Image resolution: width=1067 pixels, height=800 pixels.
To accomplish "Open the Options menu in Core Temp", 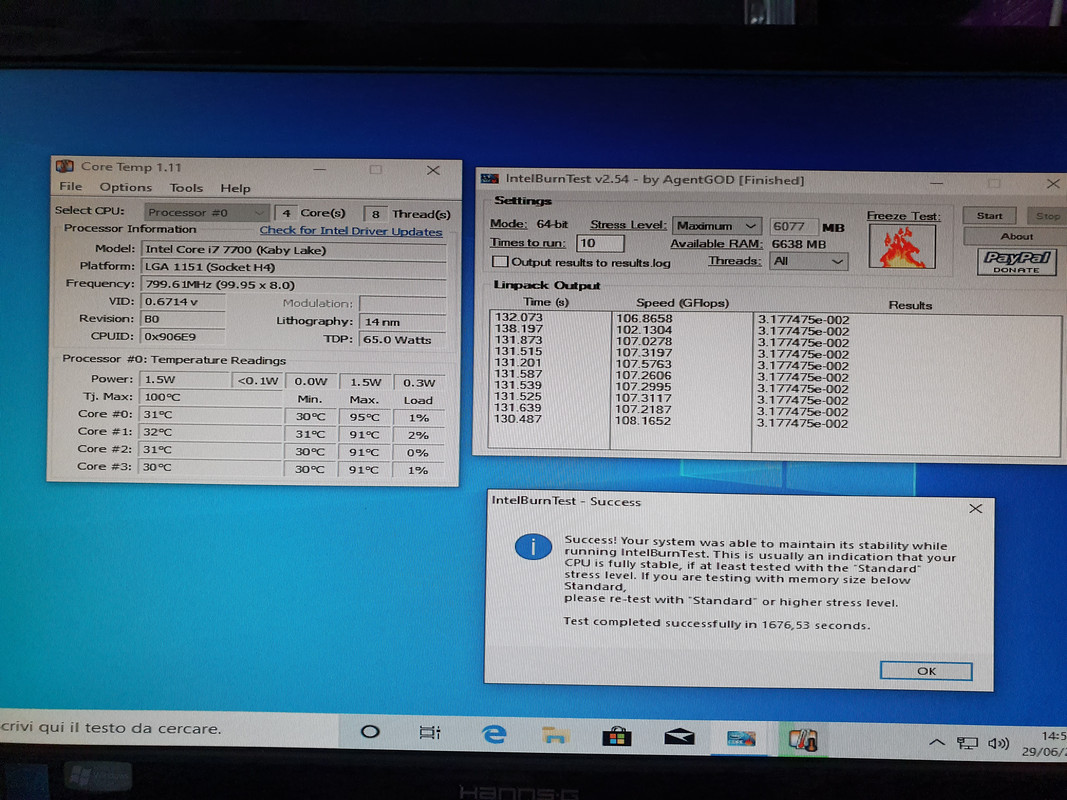I will click(x=125, y=187).
